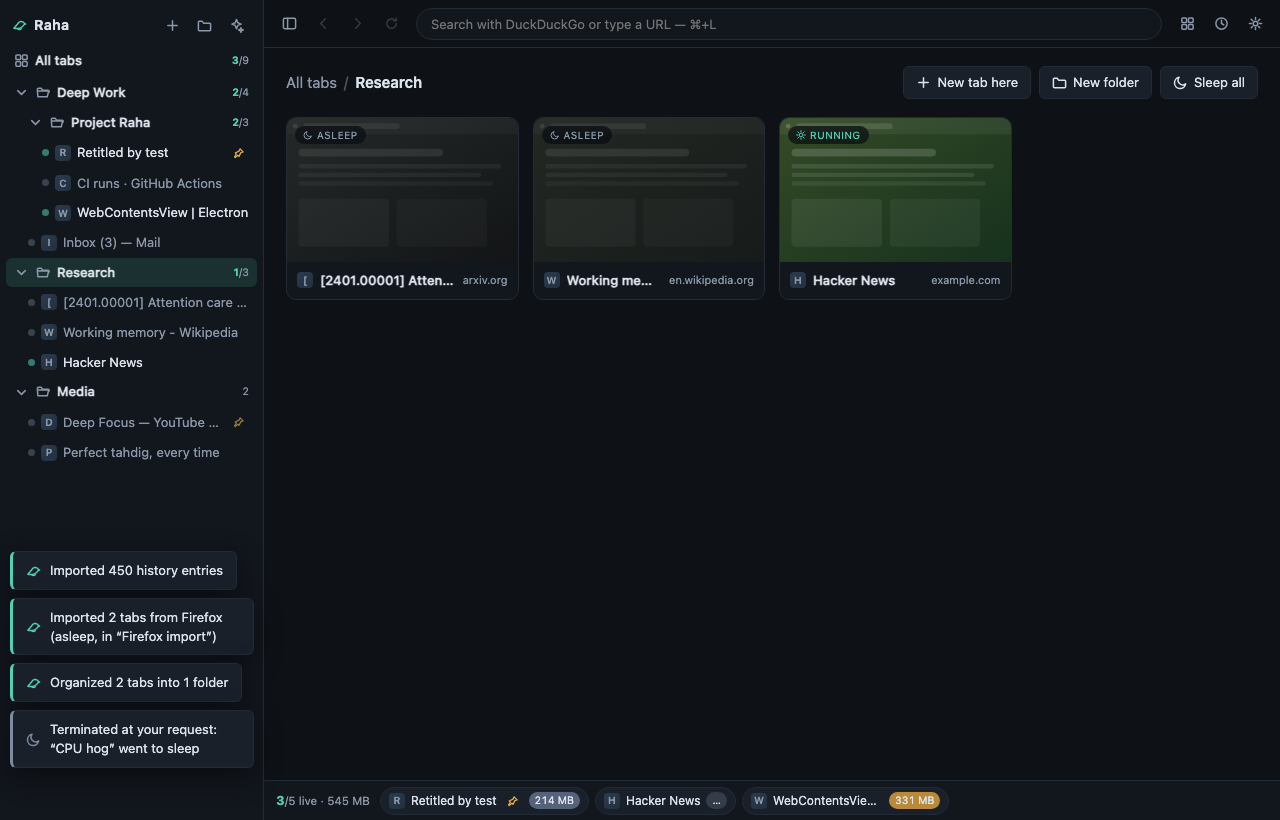1280x820 pixels.
Task: Click the search or URL address field
Action: pyautogui.click(x=788, y=24)
